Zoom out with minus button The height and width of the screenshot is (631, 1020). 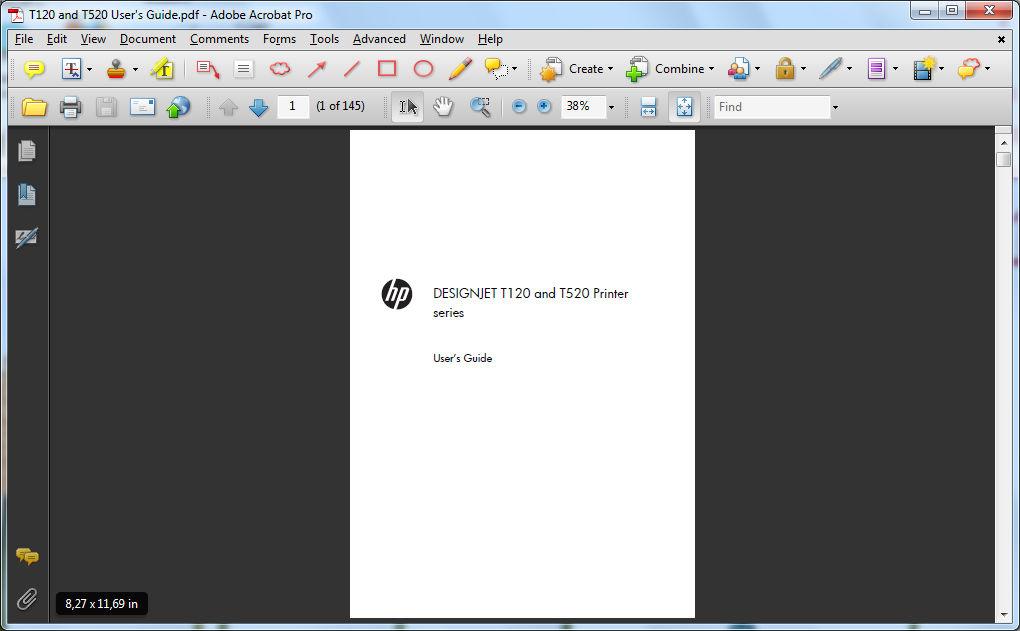[x=519, y=106]
